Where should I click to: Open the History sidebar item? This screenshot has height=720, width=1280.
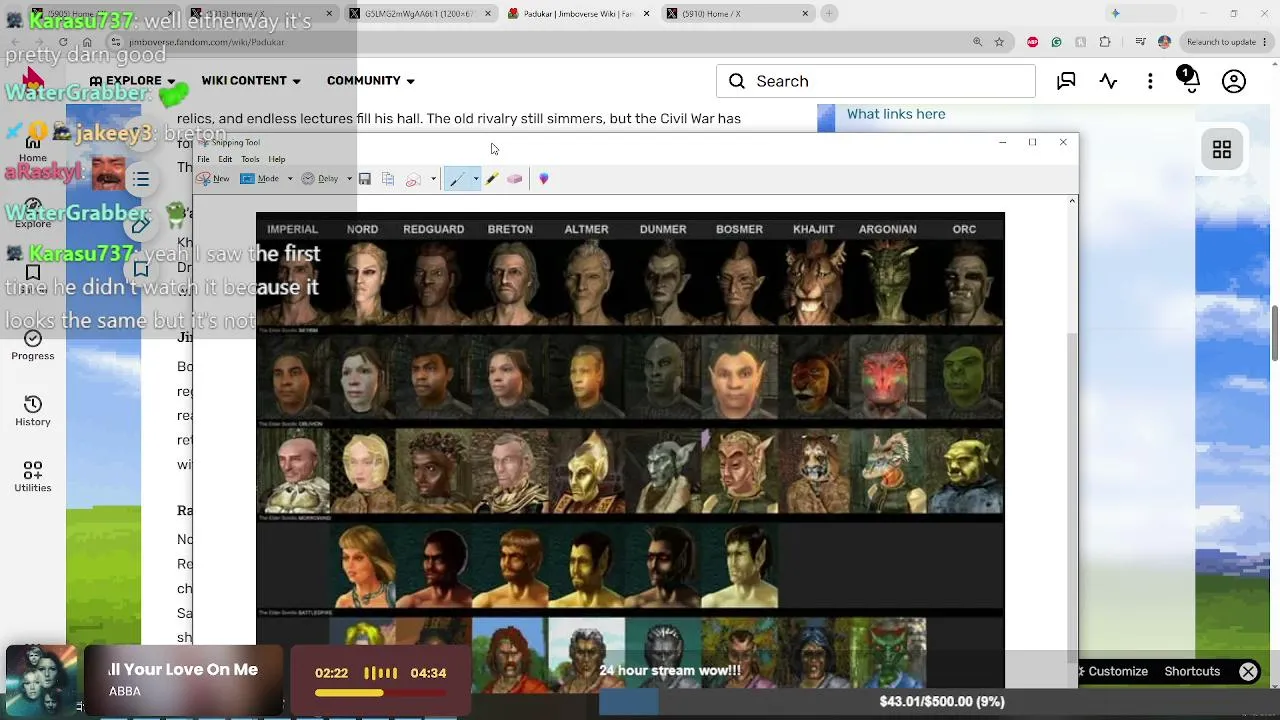coord(33,411)
